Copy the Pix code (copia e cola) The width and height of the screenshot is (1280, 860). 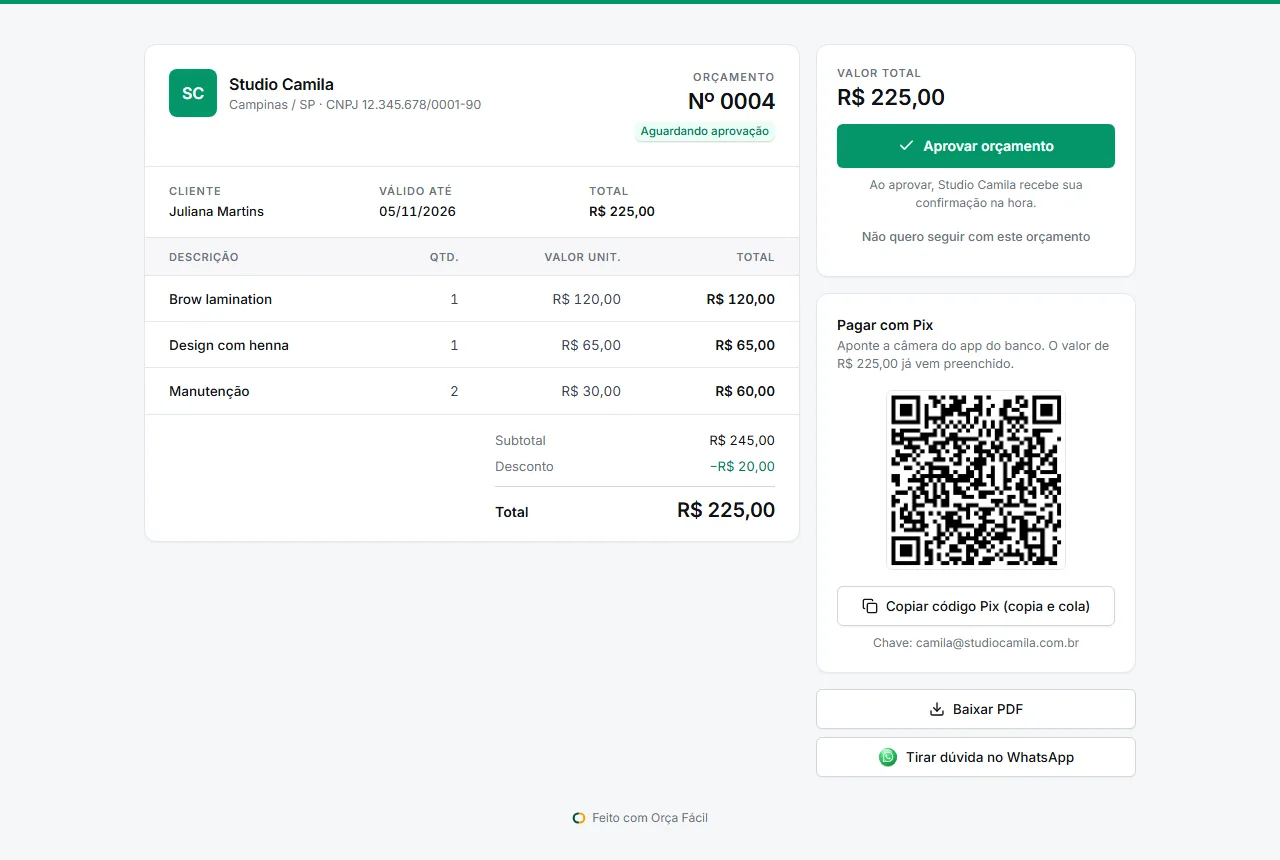(976, 606)
